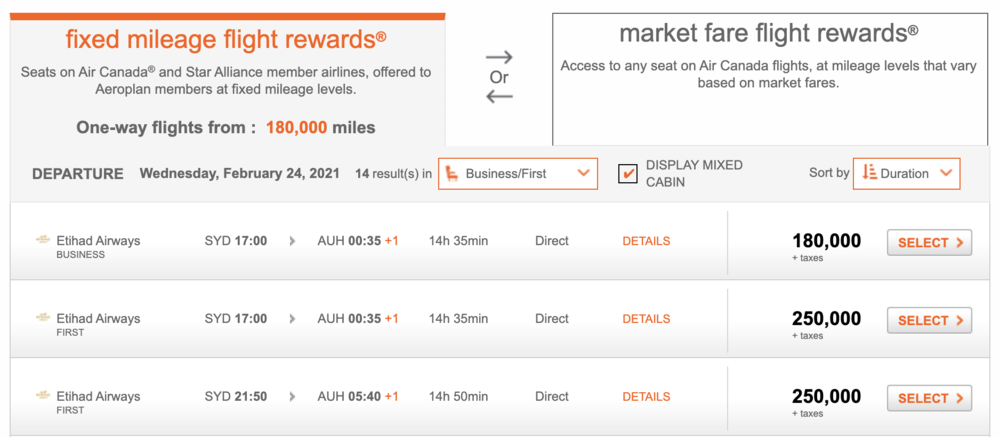Open DETAILS link for First 17:00 flight
The image size is (1000, 437).
(x=646, y=319)
